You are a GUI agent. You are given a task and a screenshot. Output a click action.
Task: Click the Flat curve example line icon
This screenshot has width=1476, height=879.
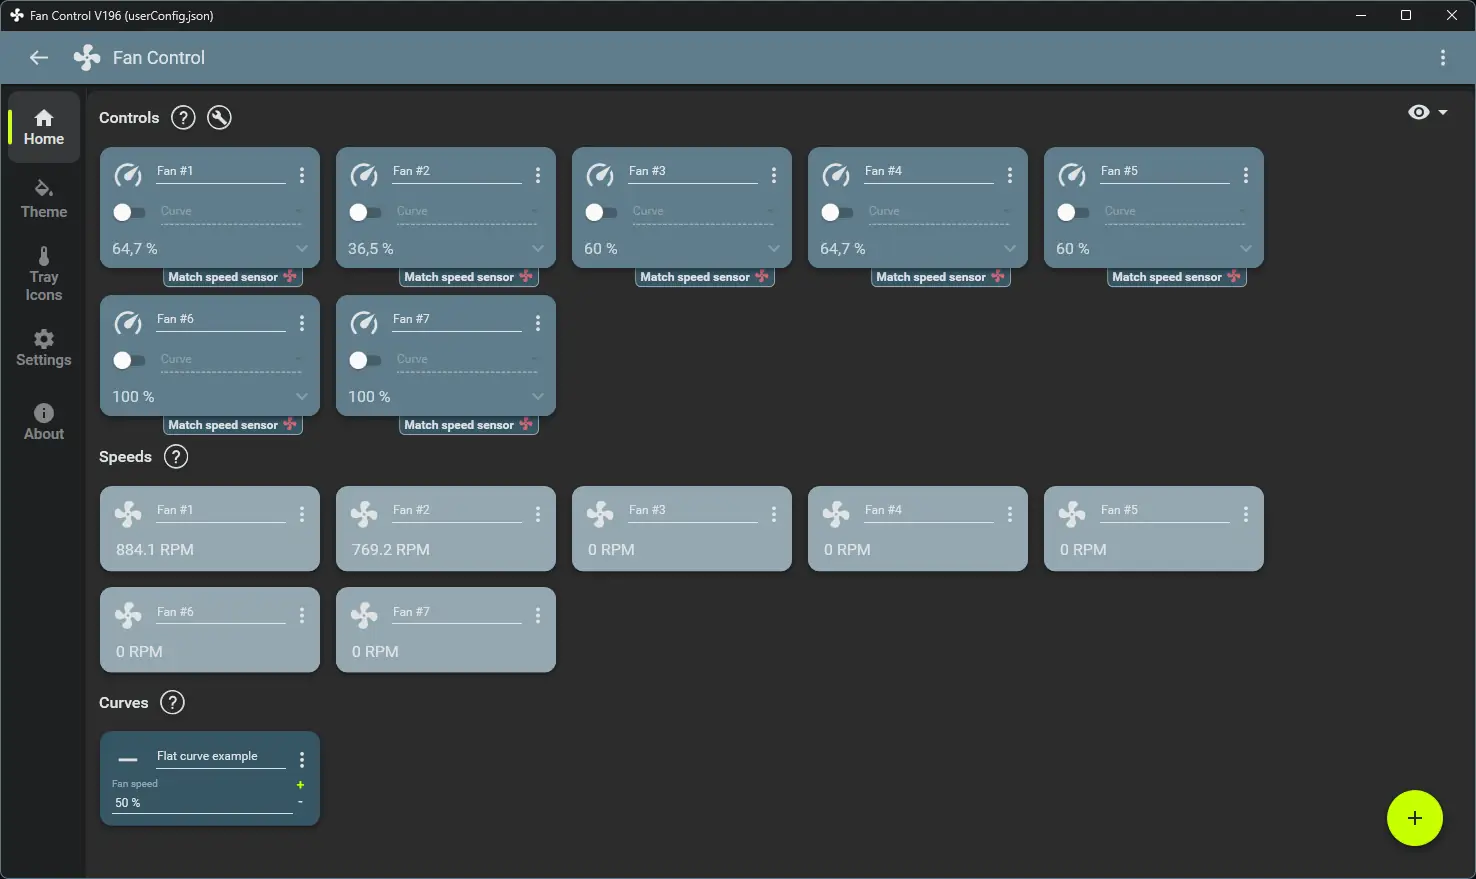tap(128, 760)
